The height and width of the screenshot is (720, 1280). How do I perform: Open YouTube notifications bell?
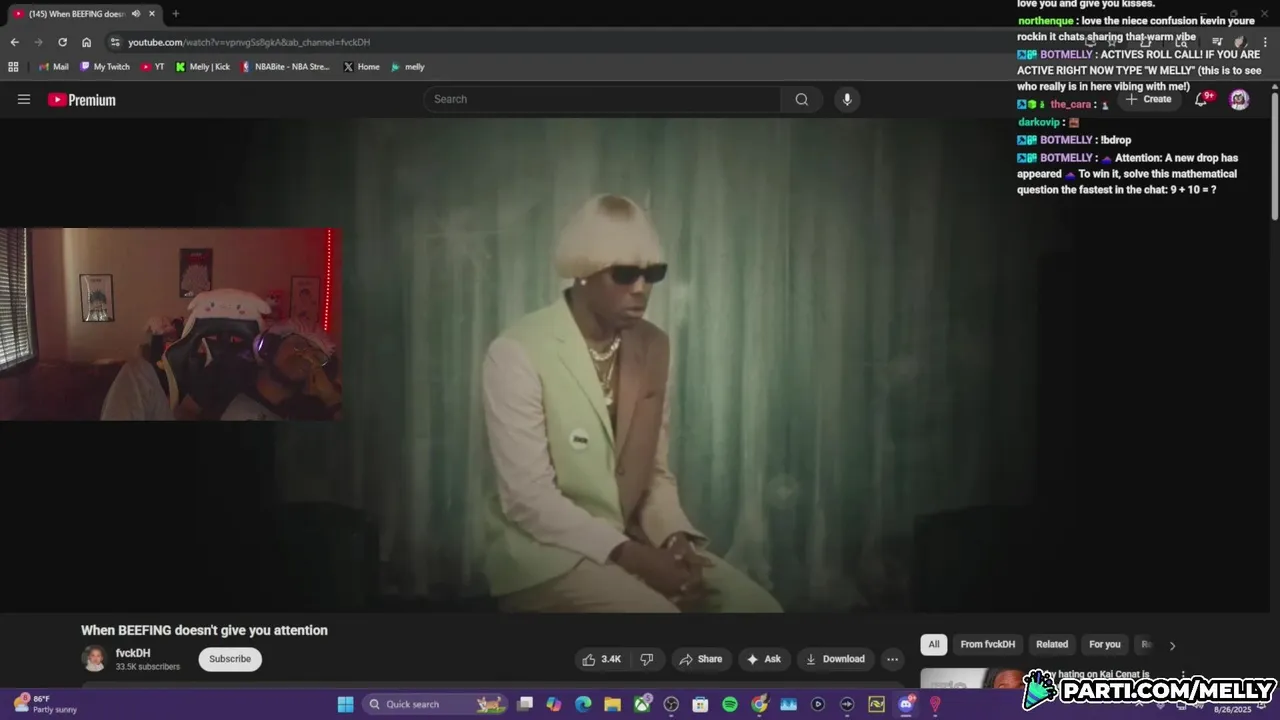(1202, 99)
